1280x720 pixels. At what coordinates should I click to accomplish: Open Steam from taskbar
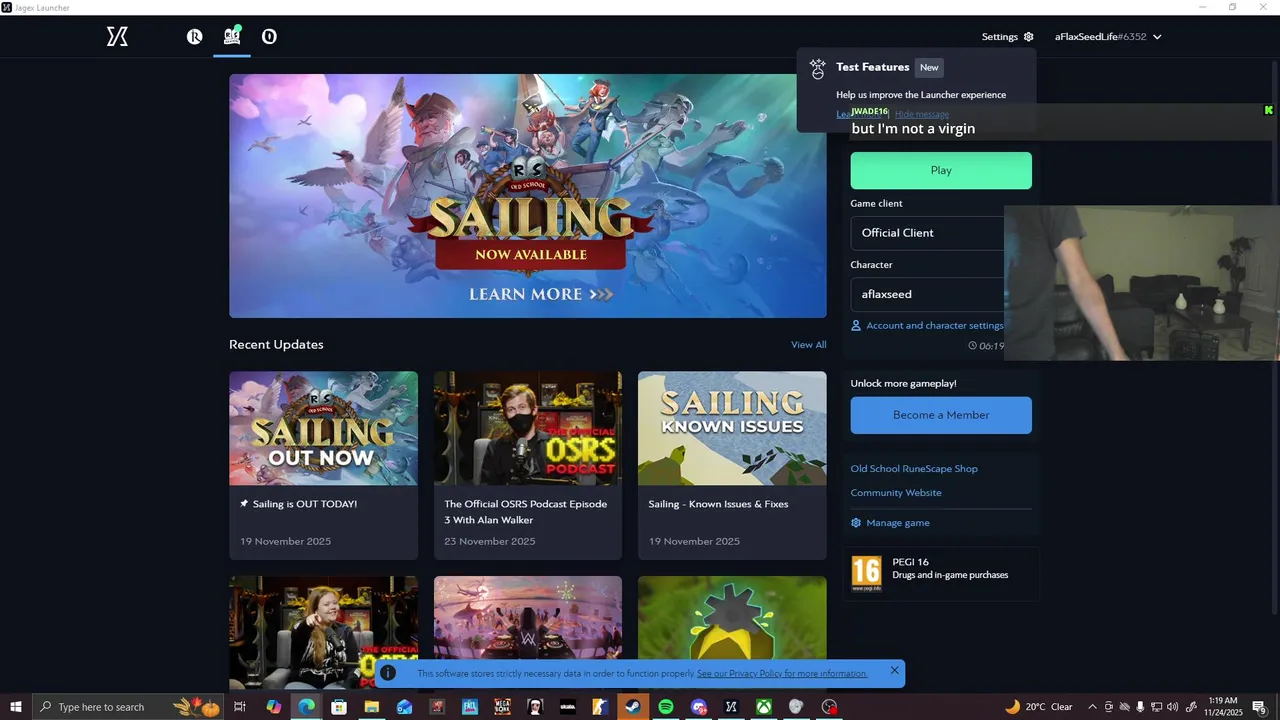coord(633,707)
